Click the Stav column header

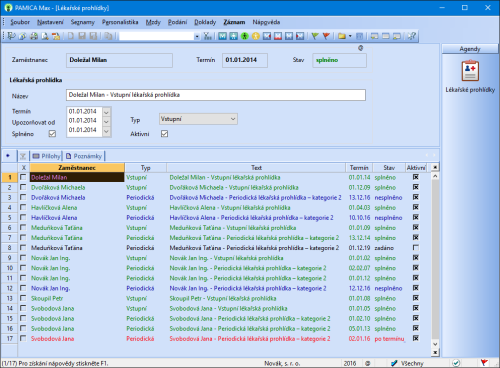[x=389, y=167]
